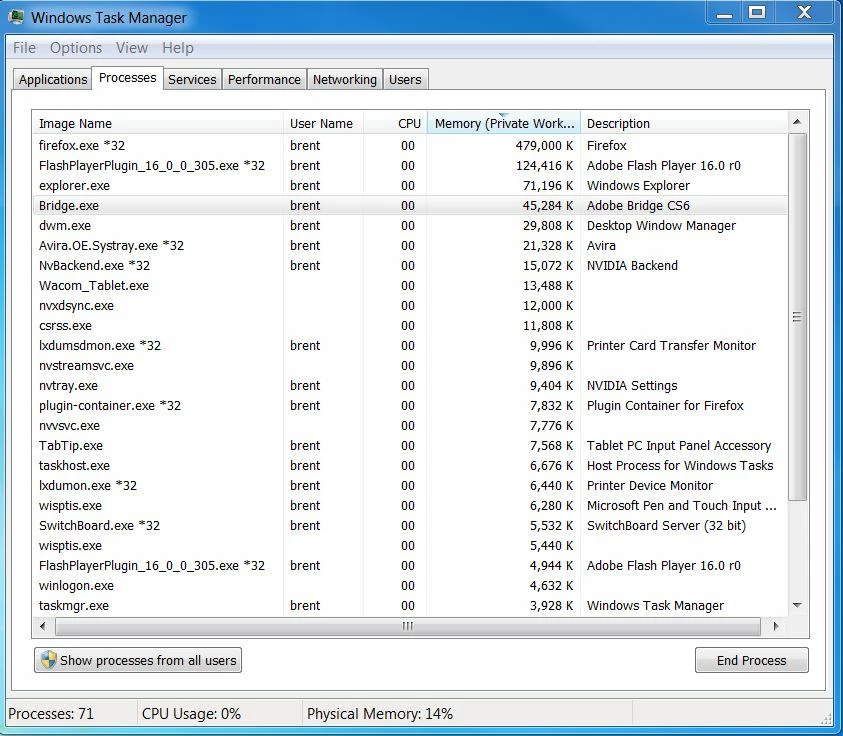Sort by the User Name column

coord(323,123)
